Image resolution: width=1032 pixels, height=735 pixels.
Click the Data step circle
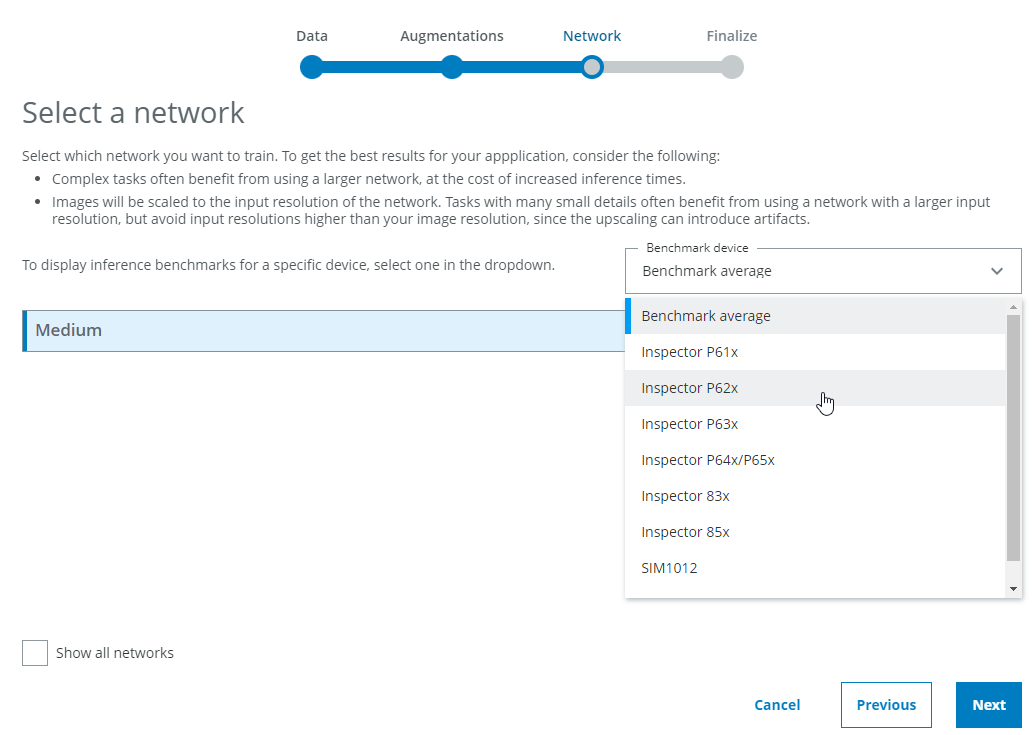click(312, 67)
